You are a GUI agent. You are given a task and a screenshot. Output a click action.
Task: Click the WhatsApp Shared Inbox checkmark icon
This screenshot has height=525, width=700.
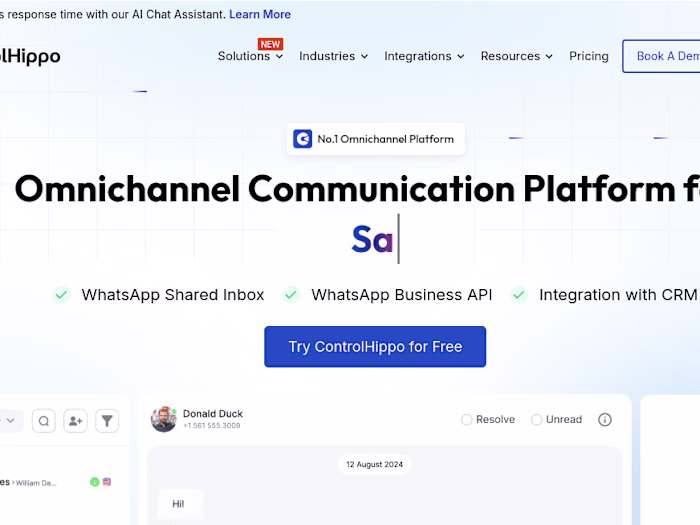point(62,295)
